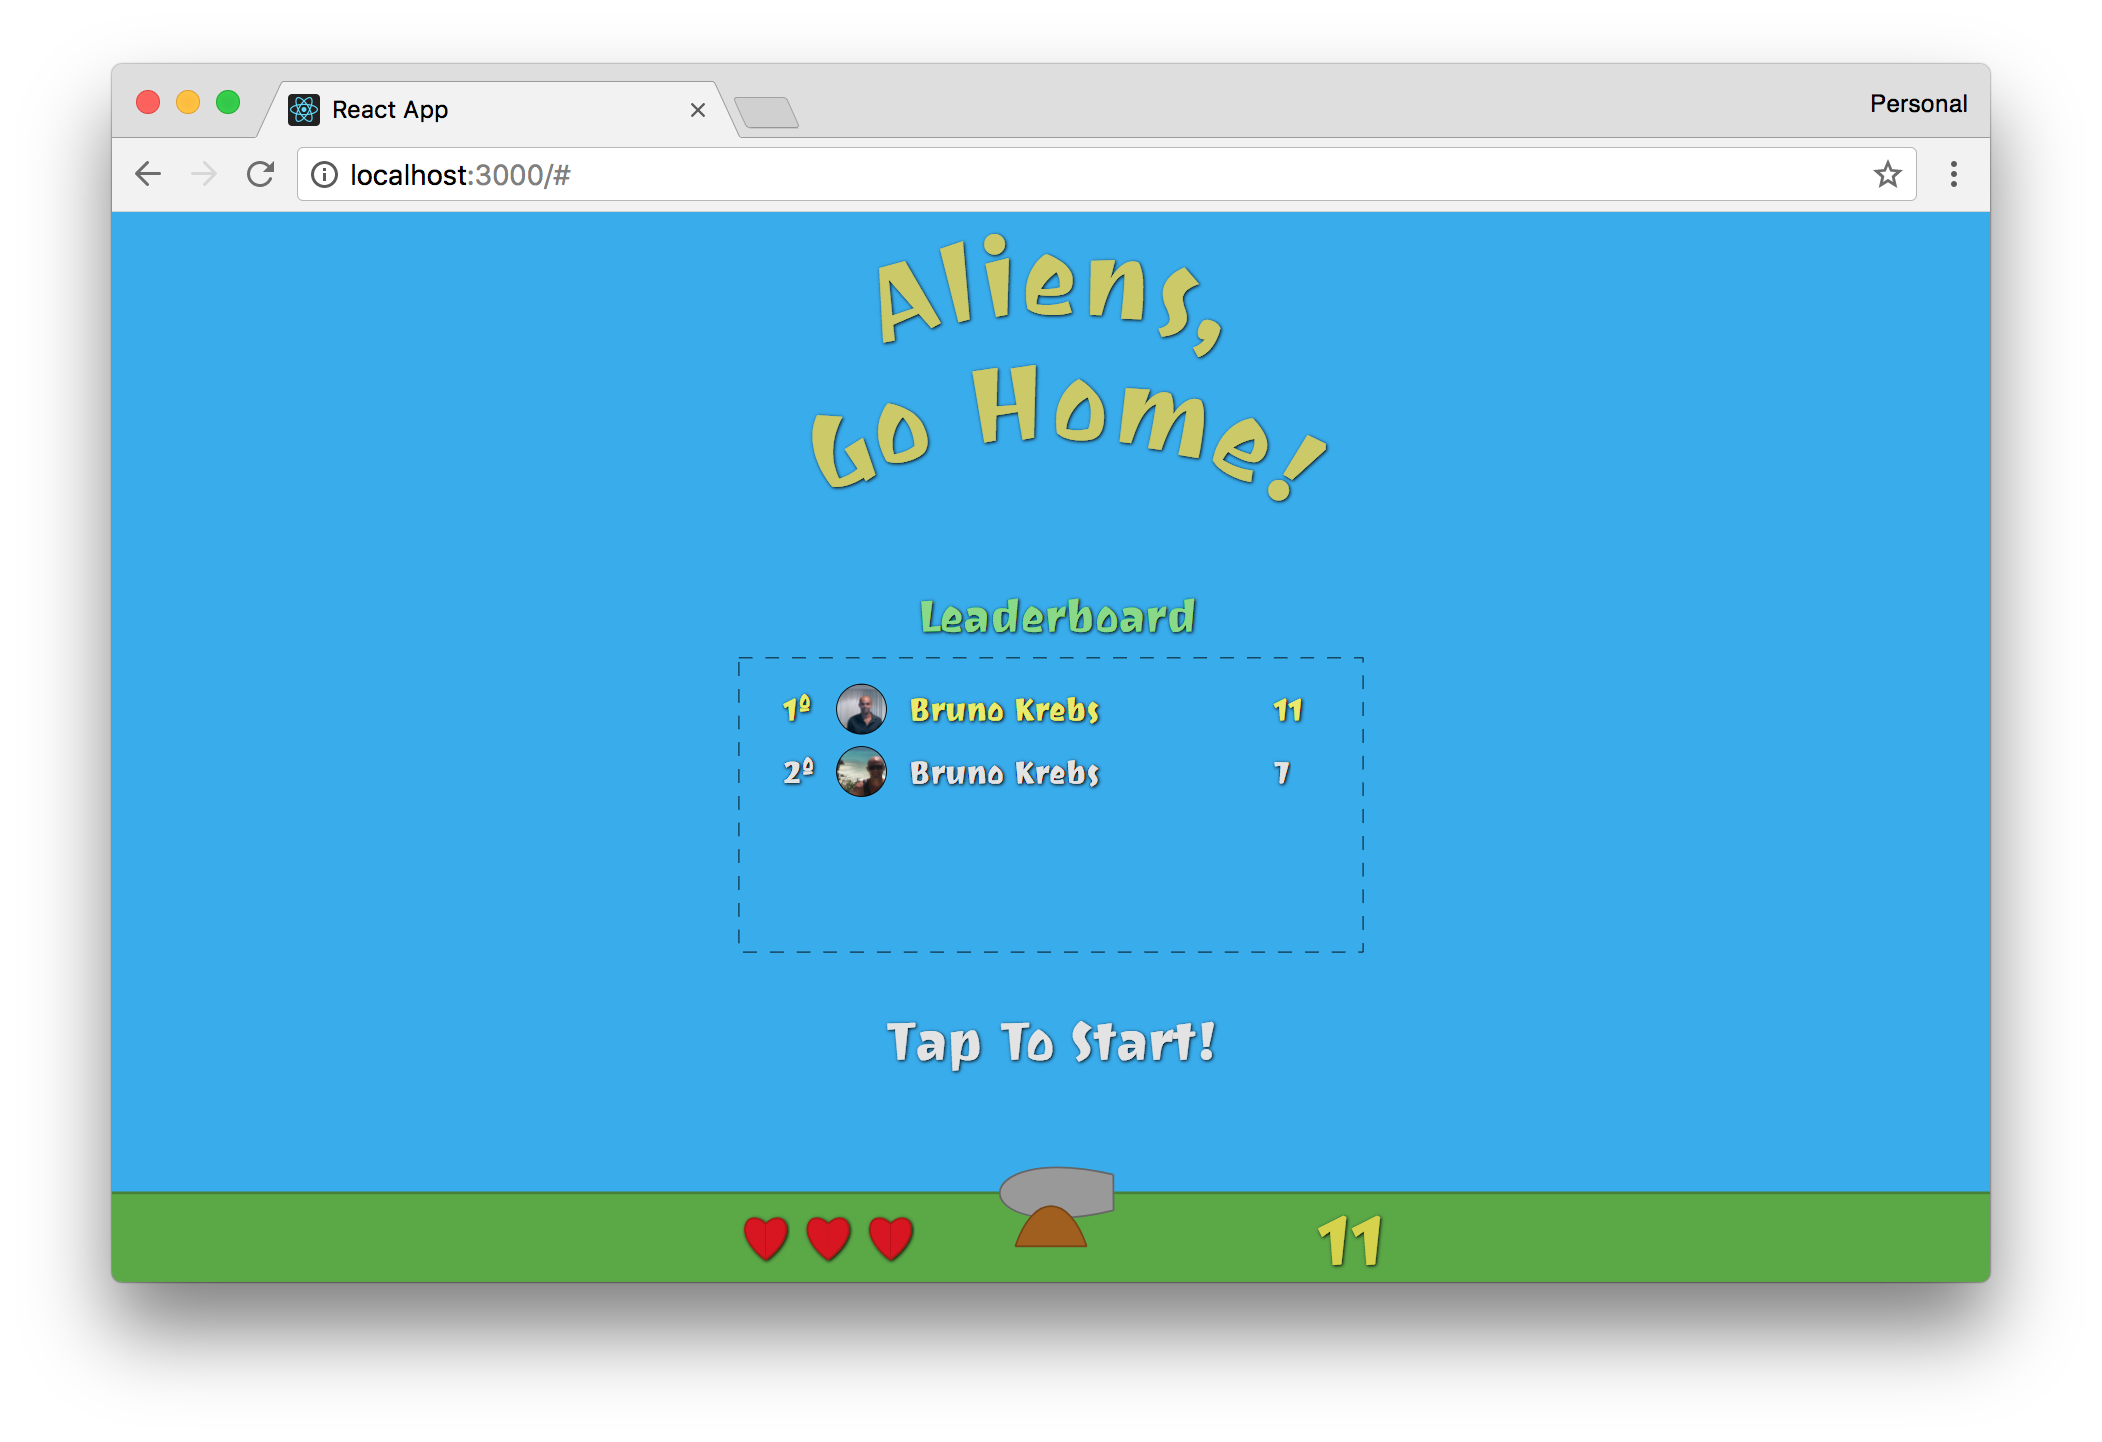Click the green maximize traffic light

point(227,102)
